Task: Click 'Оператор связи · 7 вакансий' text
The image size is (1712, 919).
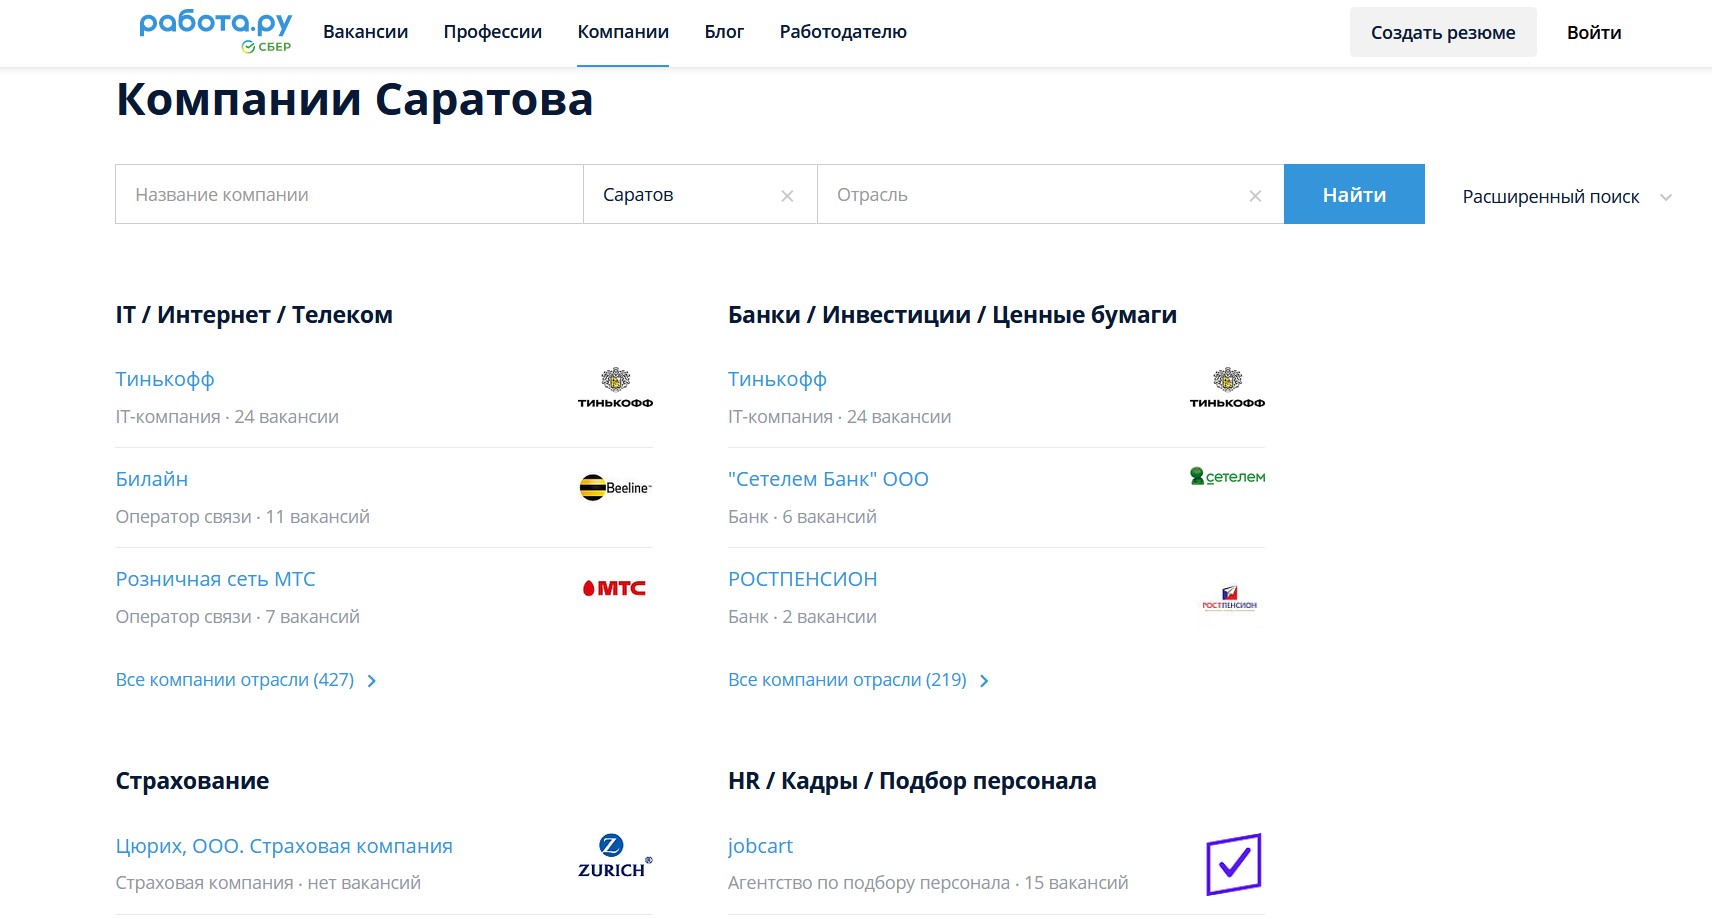Action: 238,617
